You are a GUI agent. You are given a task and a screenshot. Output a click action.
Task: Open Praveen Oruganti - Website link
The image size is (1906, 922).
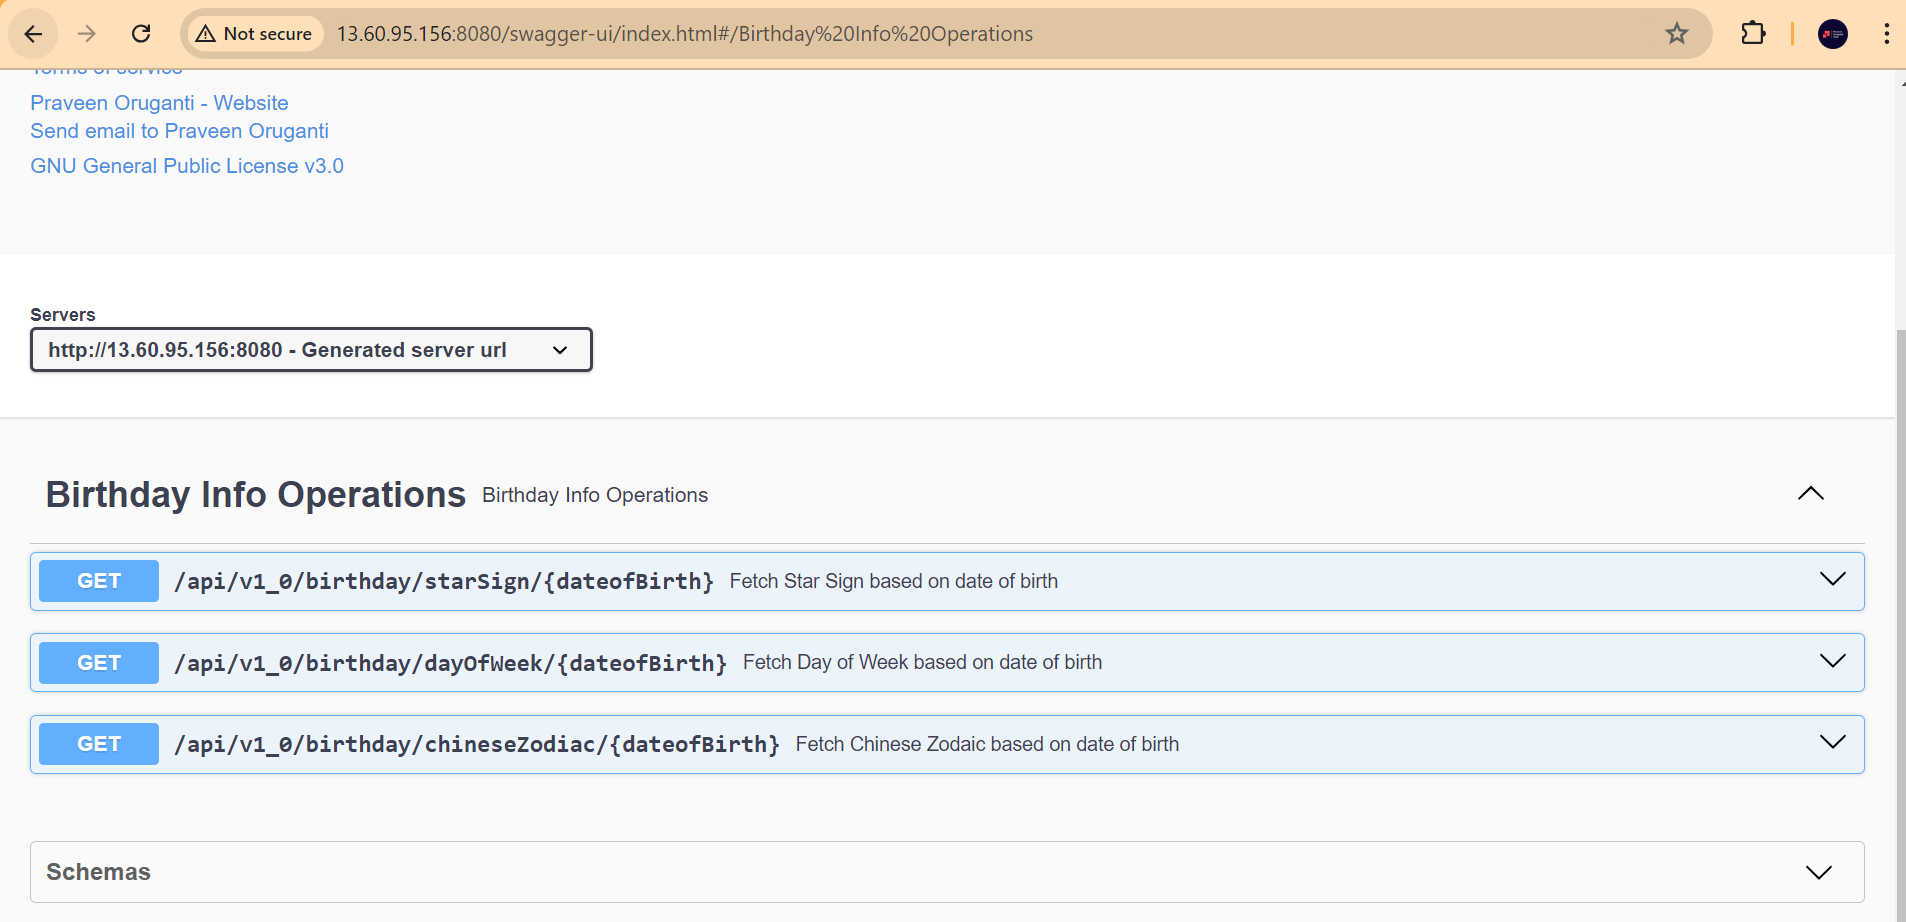[x=159, y=103]
